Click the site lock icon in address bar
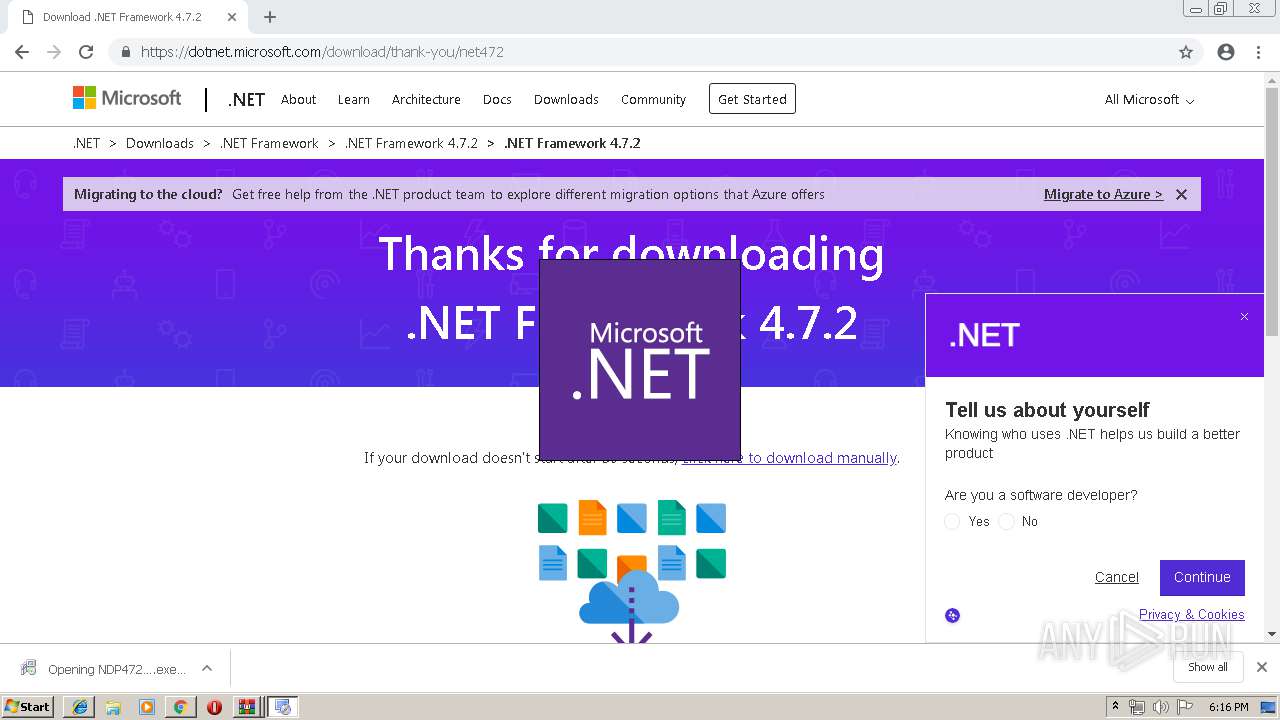 (125, 52)
